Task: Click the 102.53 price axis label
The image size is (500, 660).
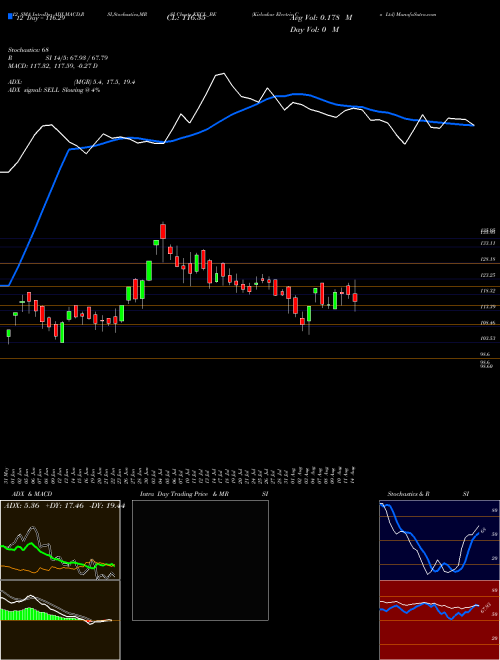Action: [488, 338]
